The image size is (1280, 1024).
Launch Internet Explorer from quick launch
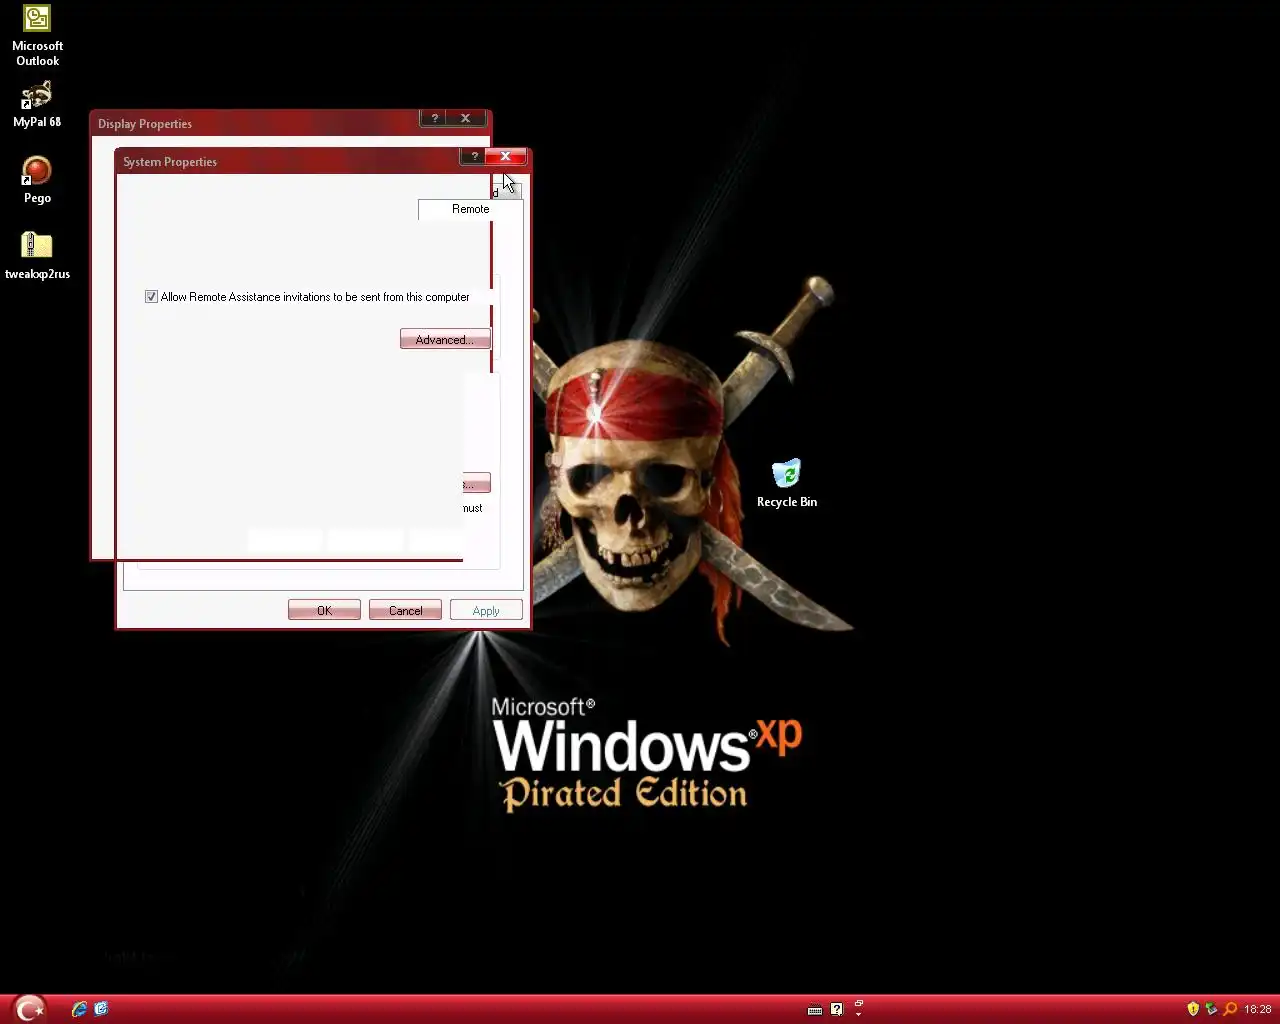point(79,1009)
